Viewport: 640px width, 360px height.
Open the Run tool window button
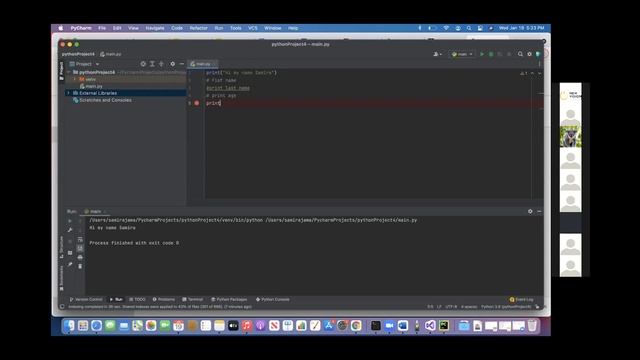pos(116,300)
